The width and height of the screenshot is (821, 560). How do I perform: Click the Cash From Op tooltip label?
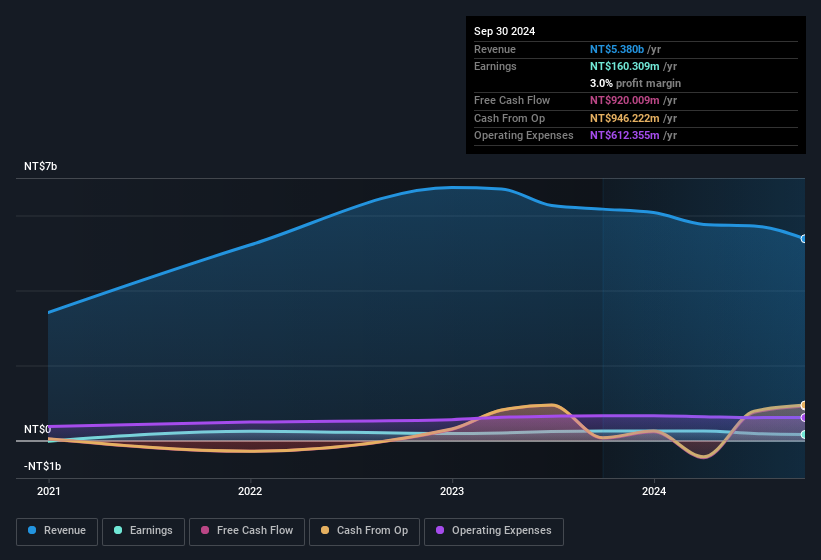pos(509,118)
